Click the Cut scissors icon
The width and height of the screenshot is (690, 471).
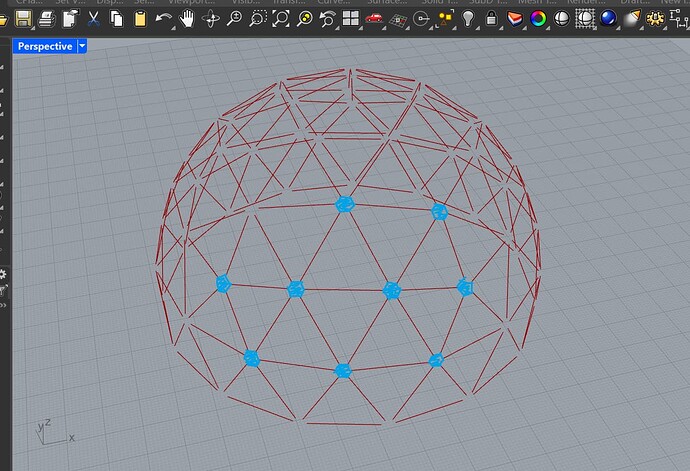point(93,19)
